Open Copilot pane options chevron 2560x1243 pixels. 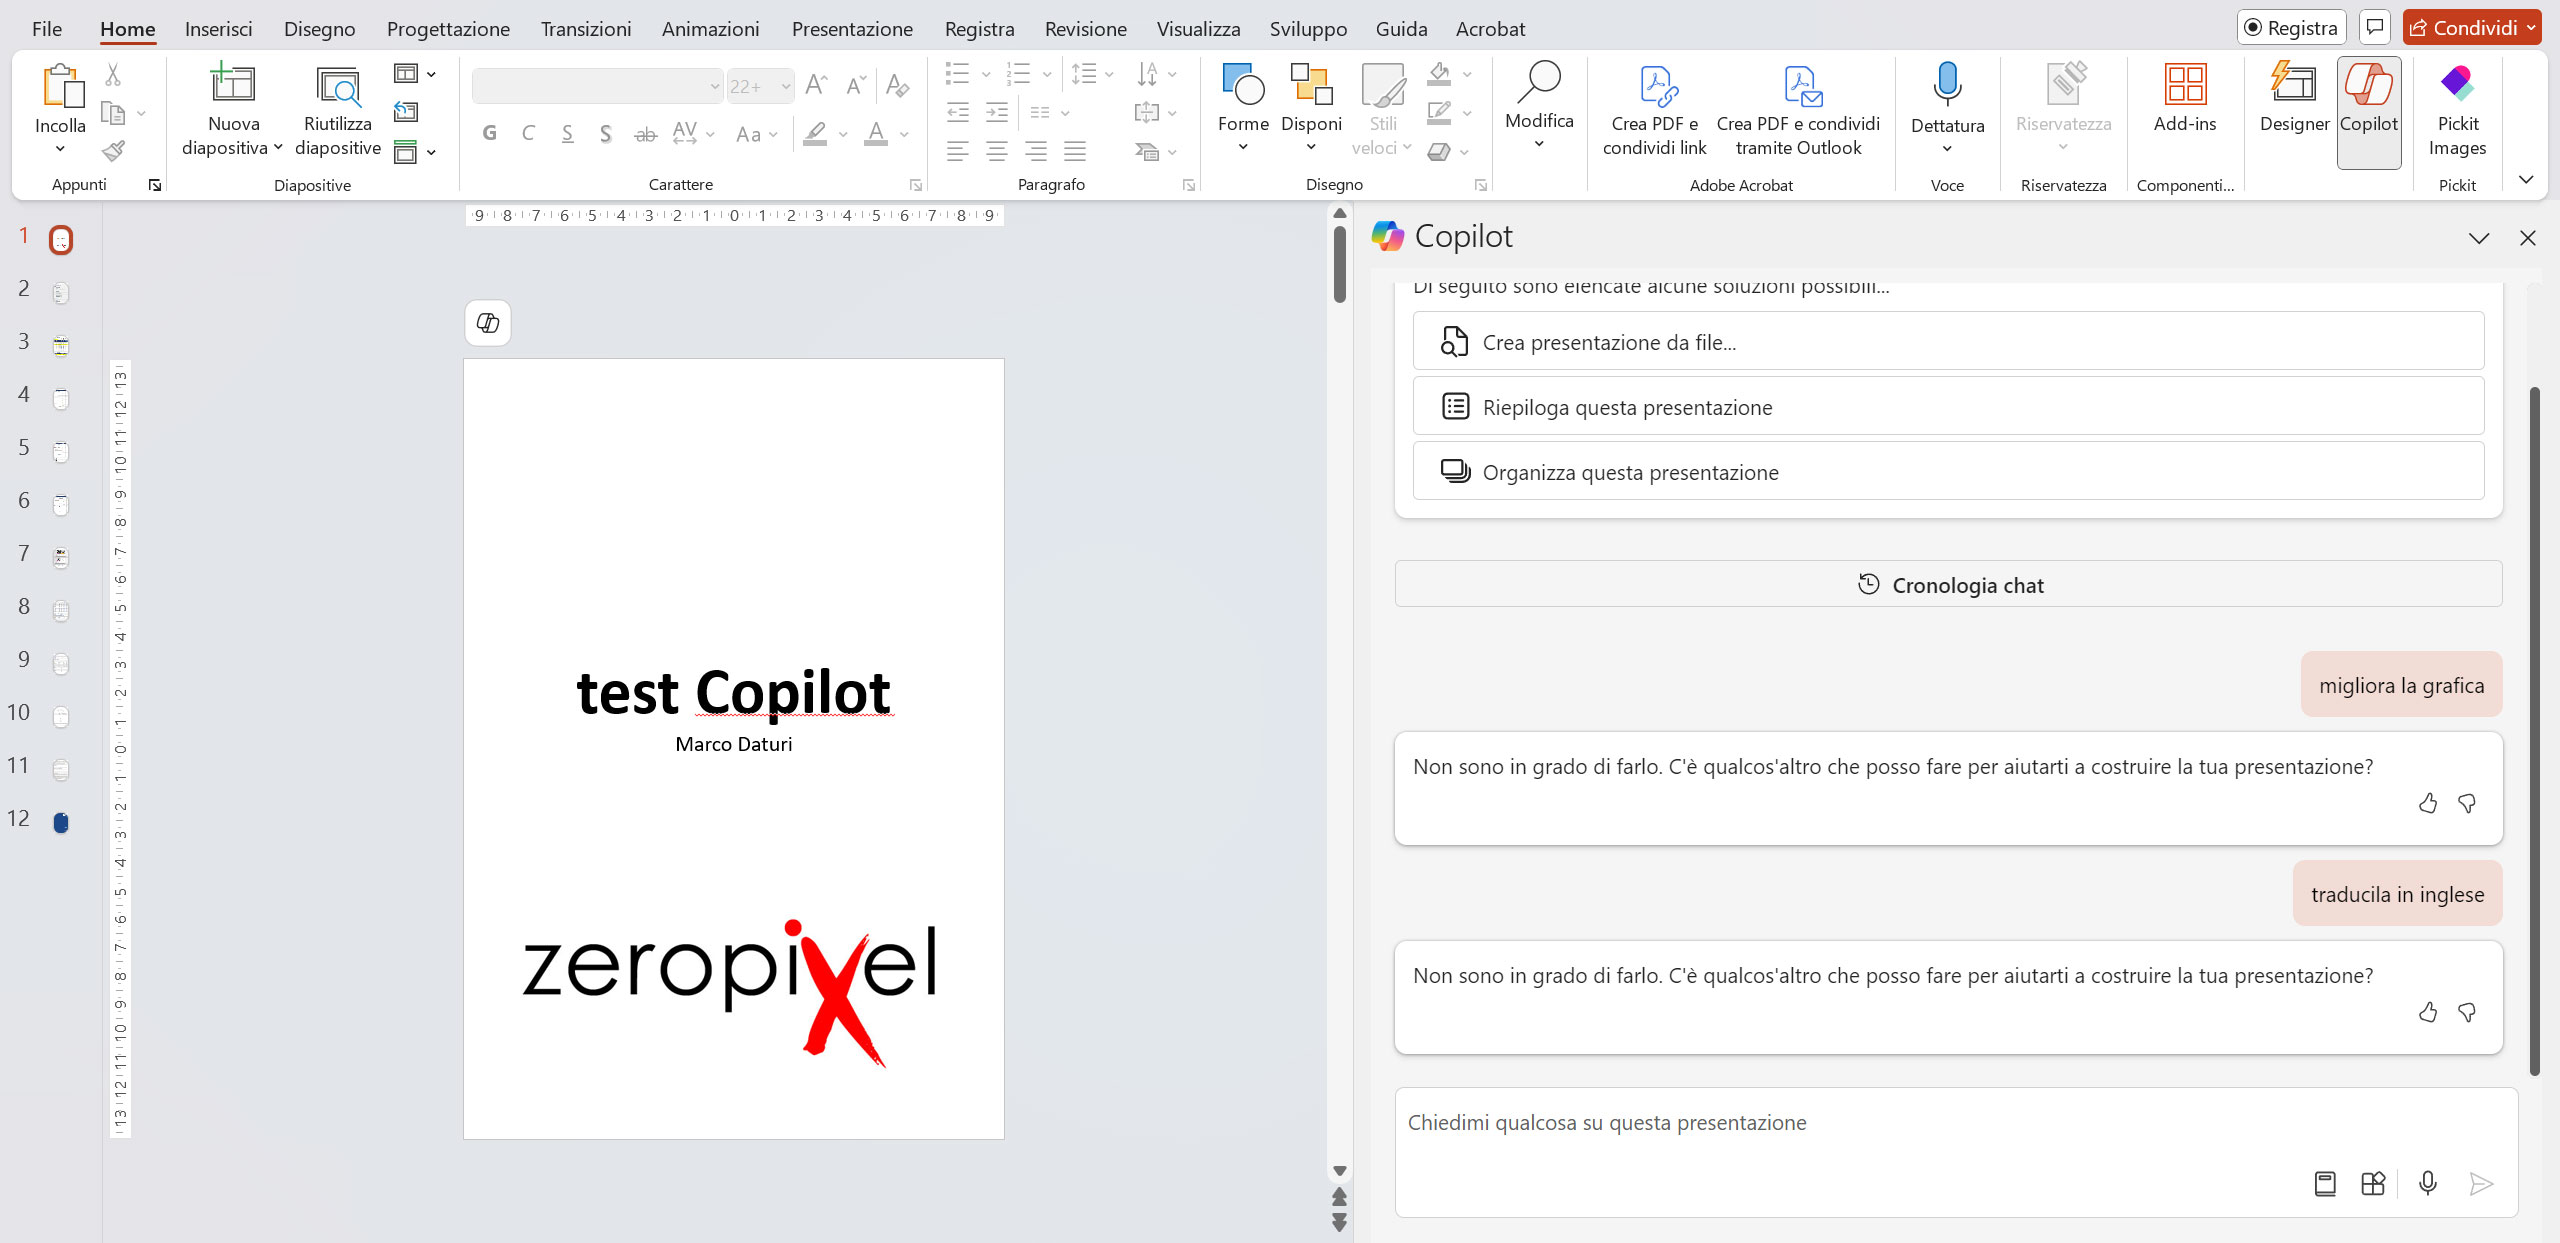click(x=2479, y=238)
